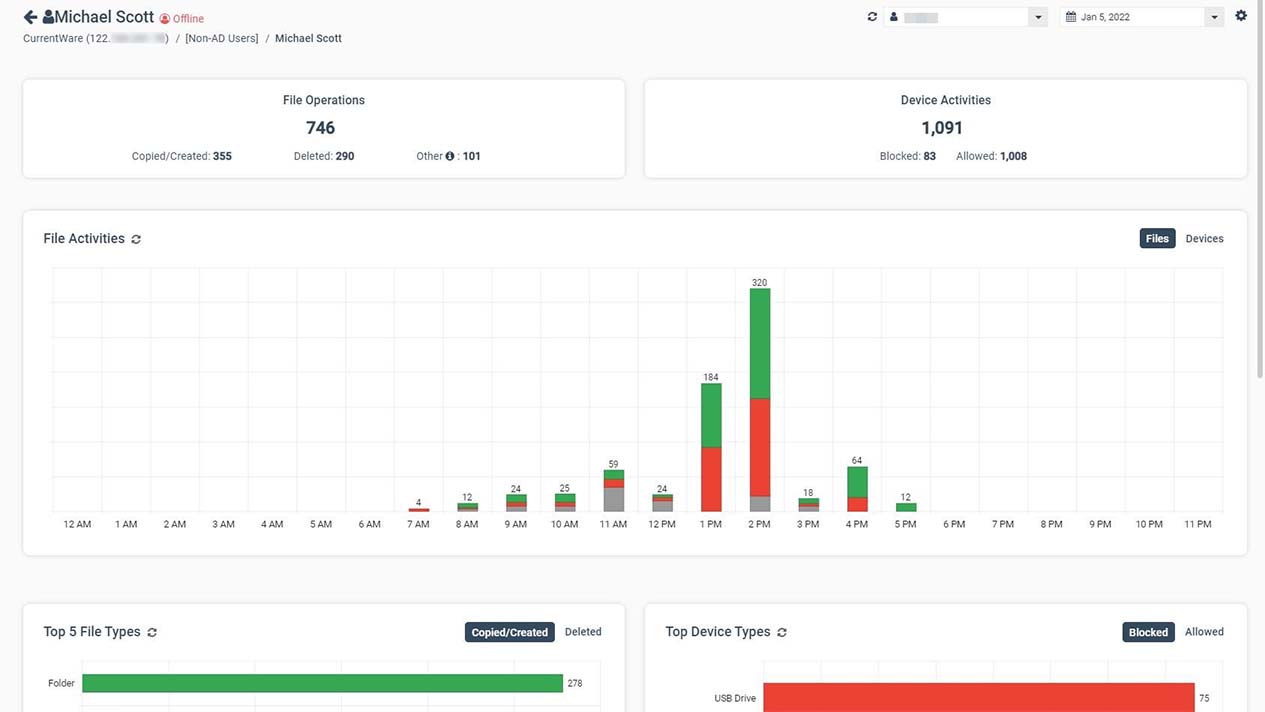This screenshot has width=1265, height=712.
Task: Click the refresh icon next to user selector
Action: point(872,17)
